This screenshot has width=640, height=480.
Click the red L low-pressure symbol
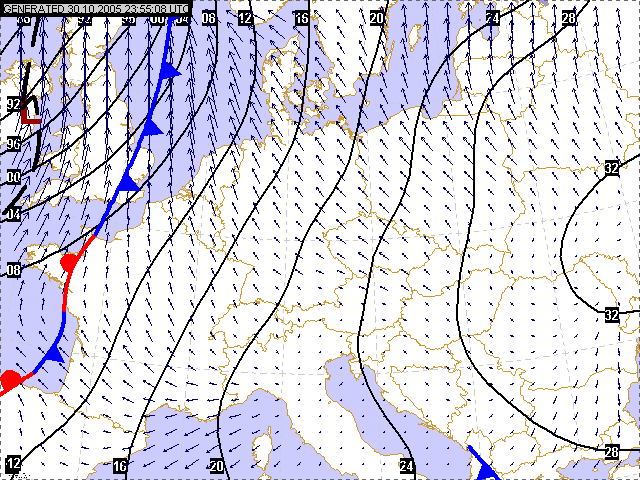pyautogui.click(x=31, y=109)
